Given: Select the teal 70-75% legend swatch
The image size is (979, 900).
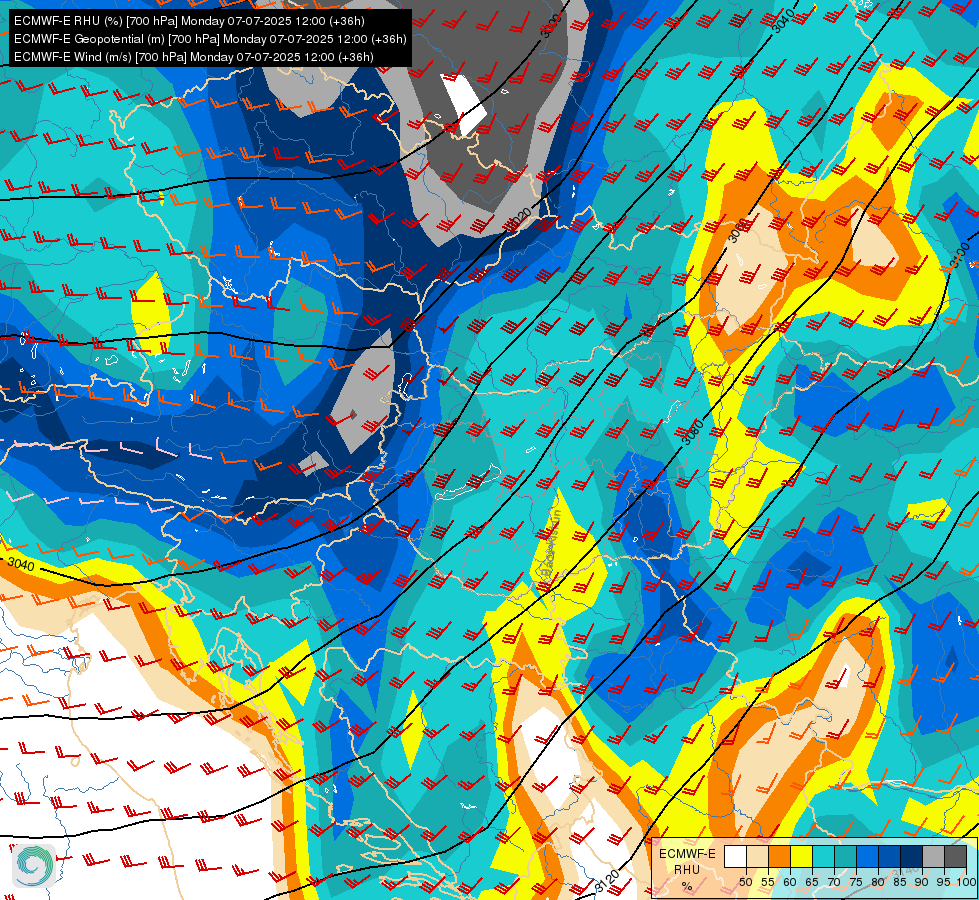Looking at the screenshot, I should coord(846,856).
